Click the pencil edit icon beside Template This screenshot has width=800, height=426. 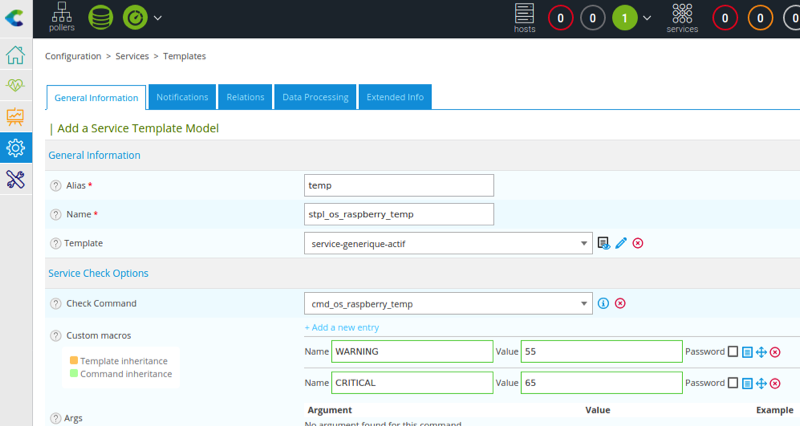point(621,243)
